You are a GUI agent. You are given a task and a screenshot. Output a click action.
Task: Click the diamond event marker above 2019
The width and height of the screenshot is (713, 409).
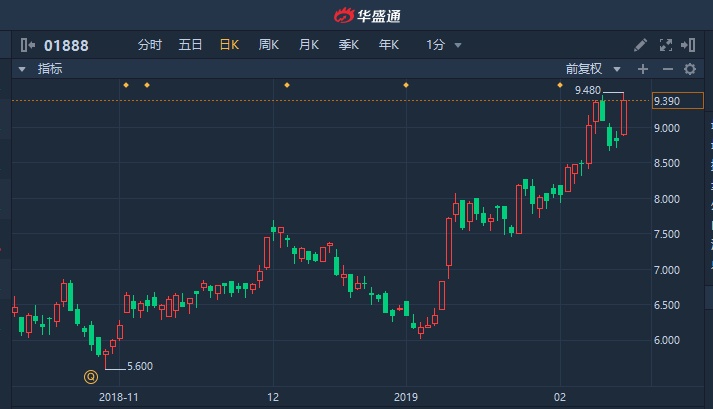(406, 85)
